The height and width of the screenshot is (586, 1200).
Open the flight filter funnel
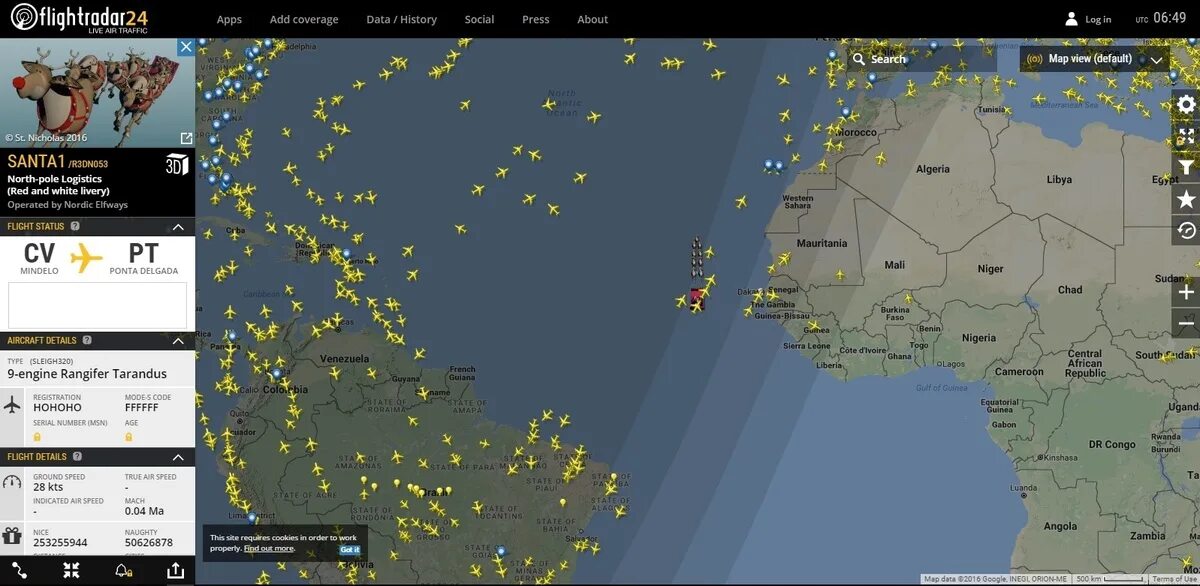coord(1186,167)
